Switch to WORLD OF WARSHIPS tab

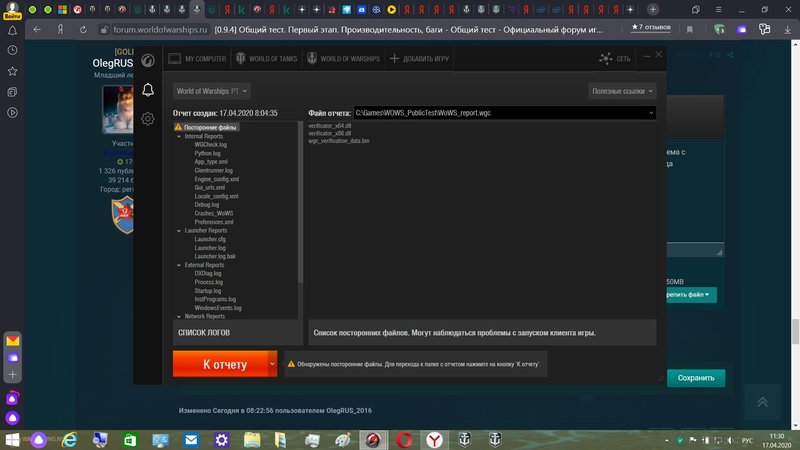point(343,59)
